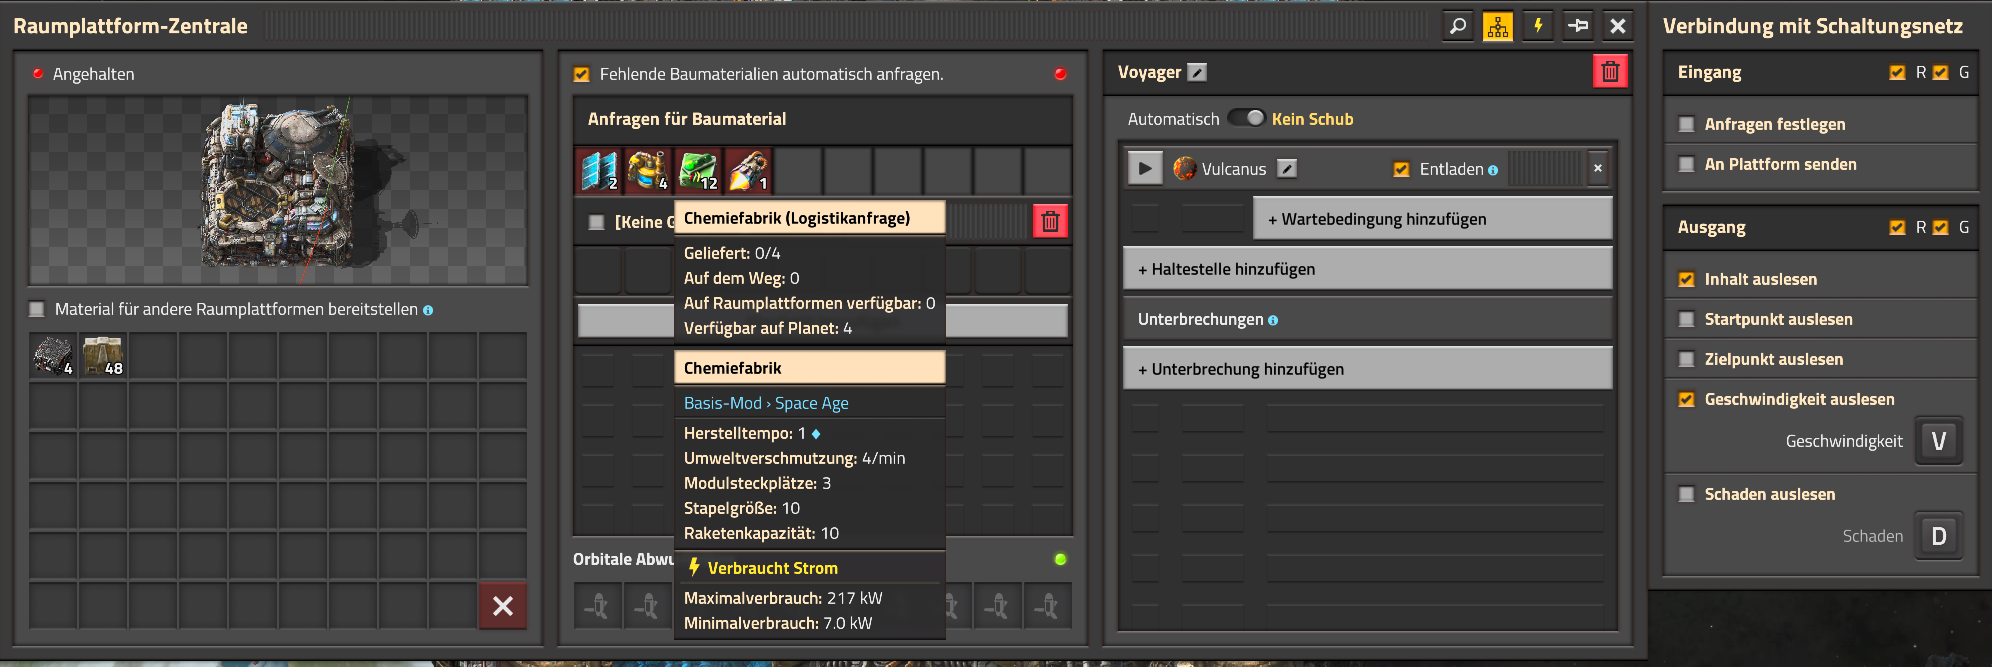The height and width of the screenshot is (667, 1992).
Task: Select inventory item stack with count 4
Action: pyautogui.click(x=54, y=356)
